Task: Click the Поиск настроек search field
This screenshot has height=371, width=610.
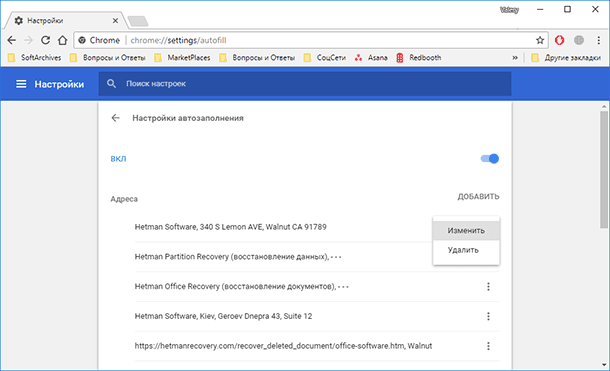Action: (305, 84)
